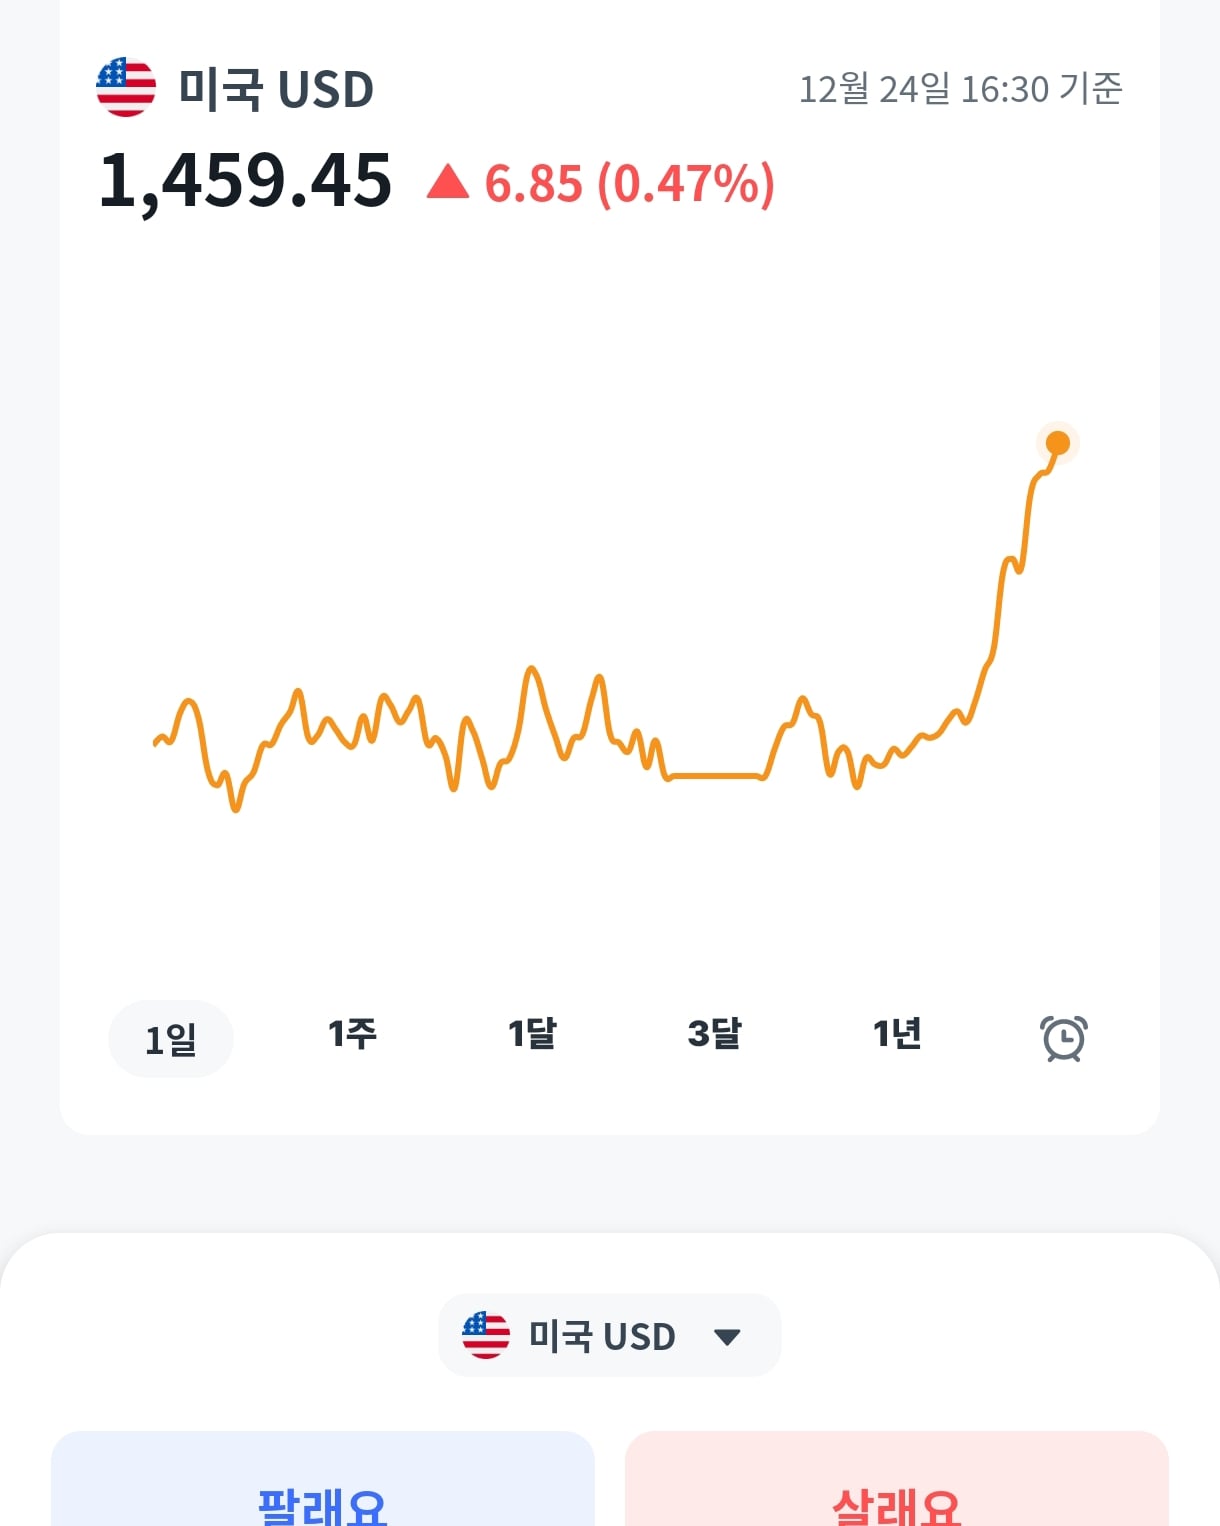Expand the currency selector dropdown arrow
The width and height of the screenshot is (1220, 1526).
click(727, 1337)
